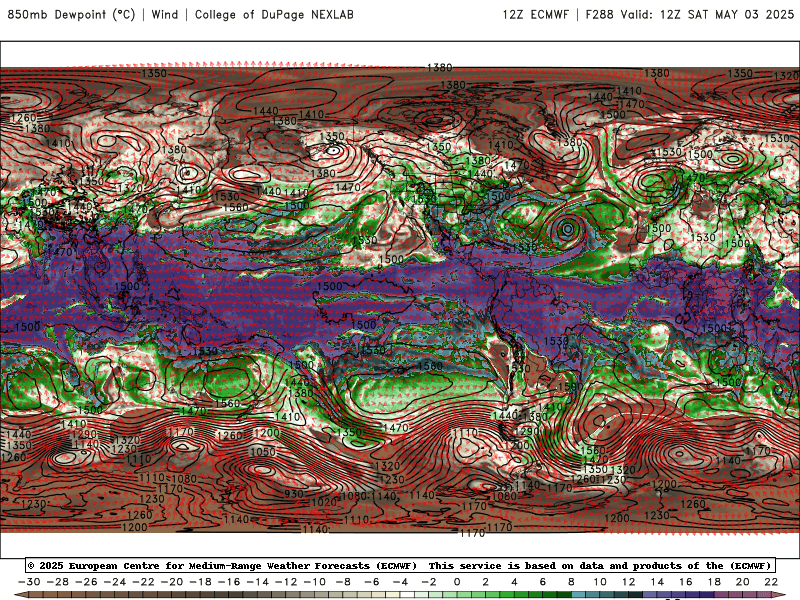This screenshot has height=600, width=800.
Task: Click the '18' legend value
Action: pyautogui.click(x=714, y=582)
